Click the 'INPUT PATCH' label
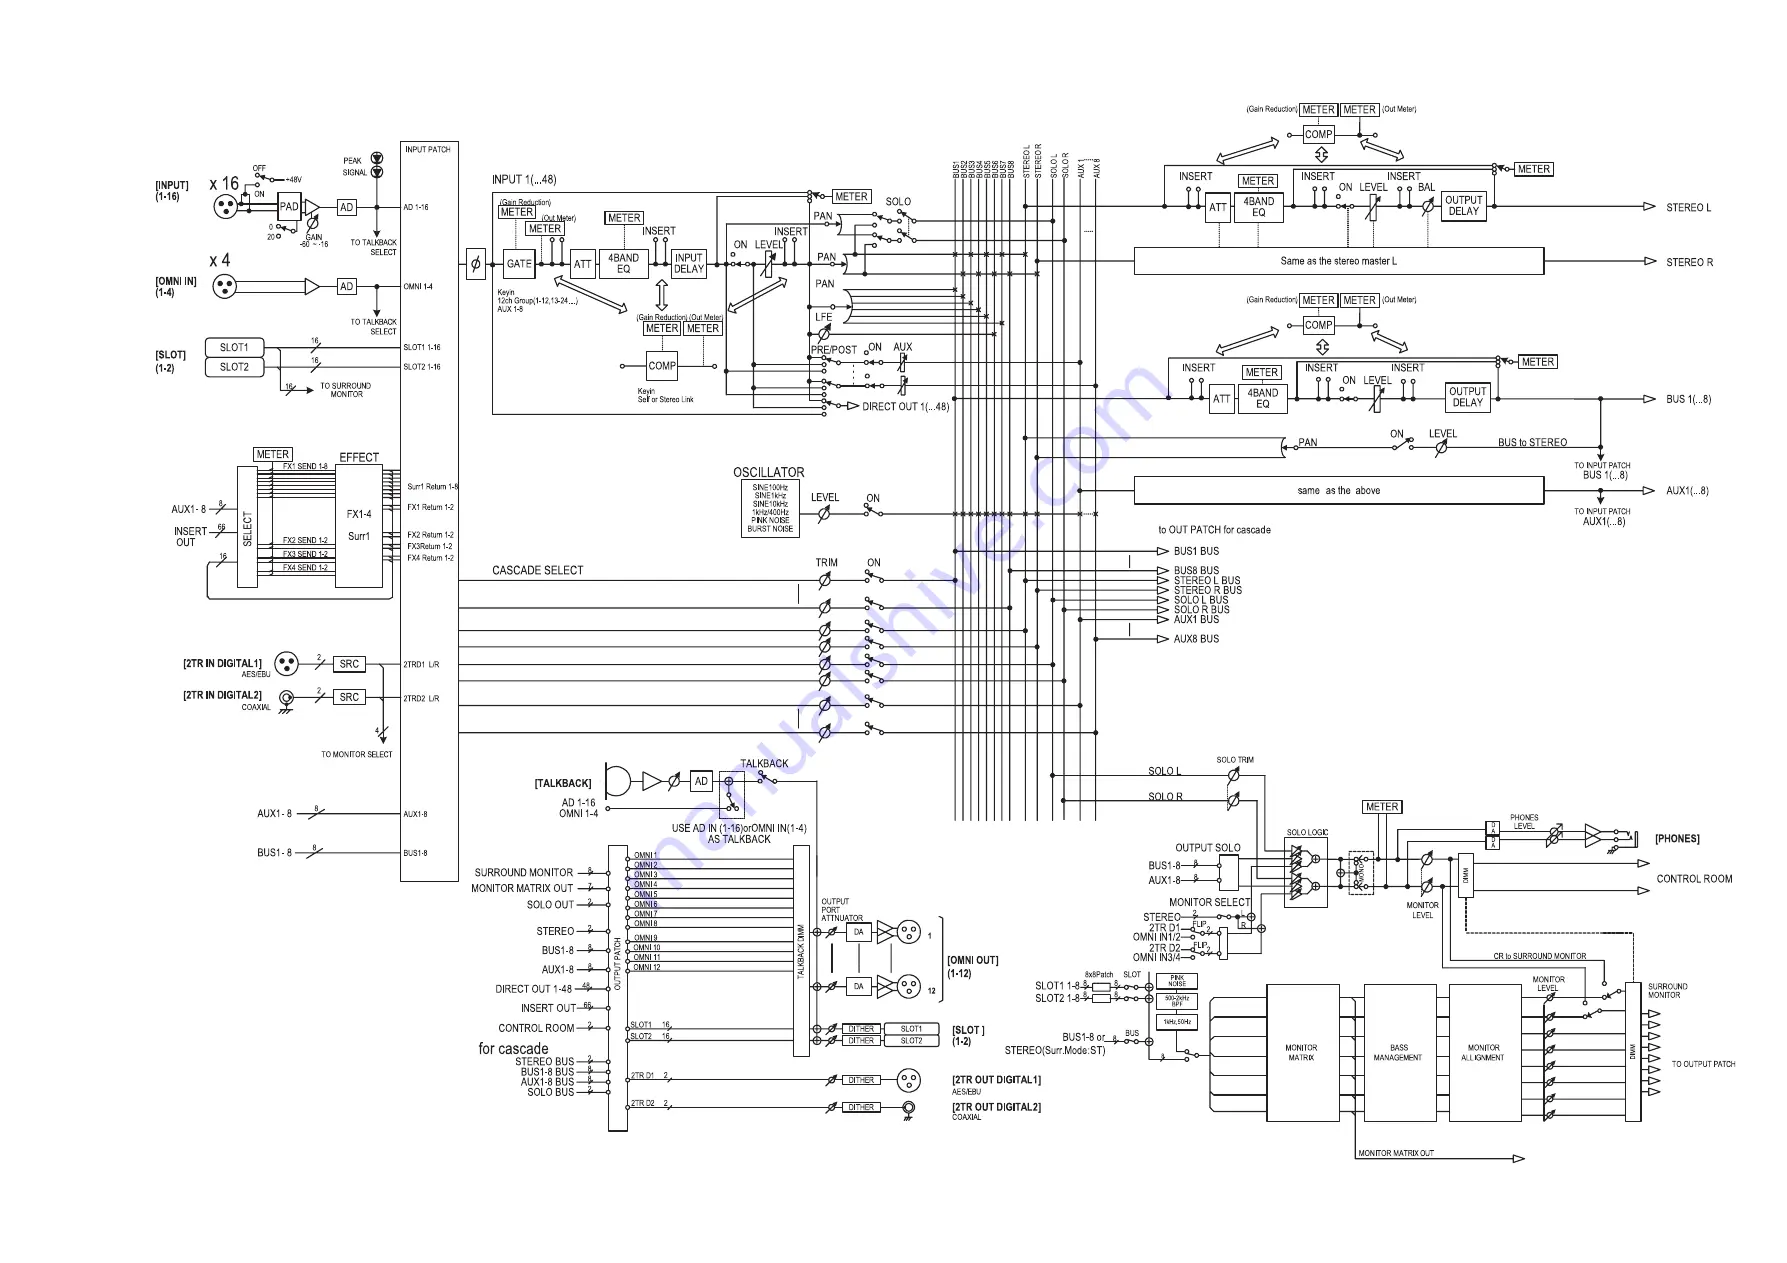Image resolution: width=1787 pixels, height=1263 pixels. pos(428,149)
